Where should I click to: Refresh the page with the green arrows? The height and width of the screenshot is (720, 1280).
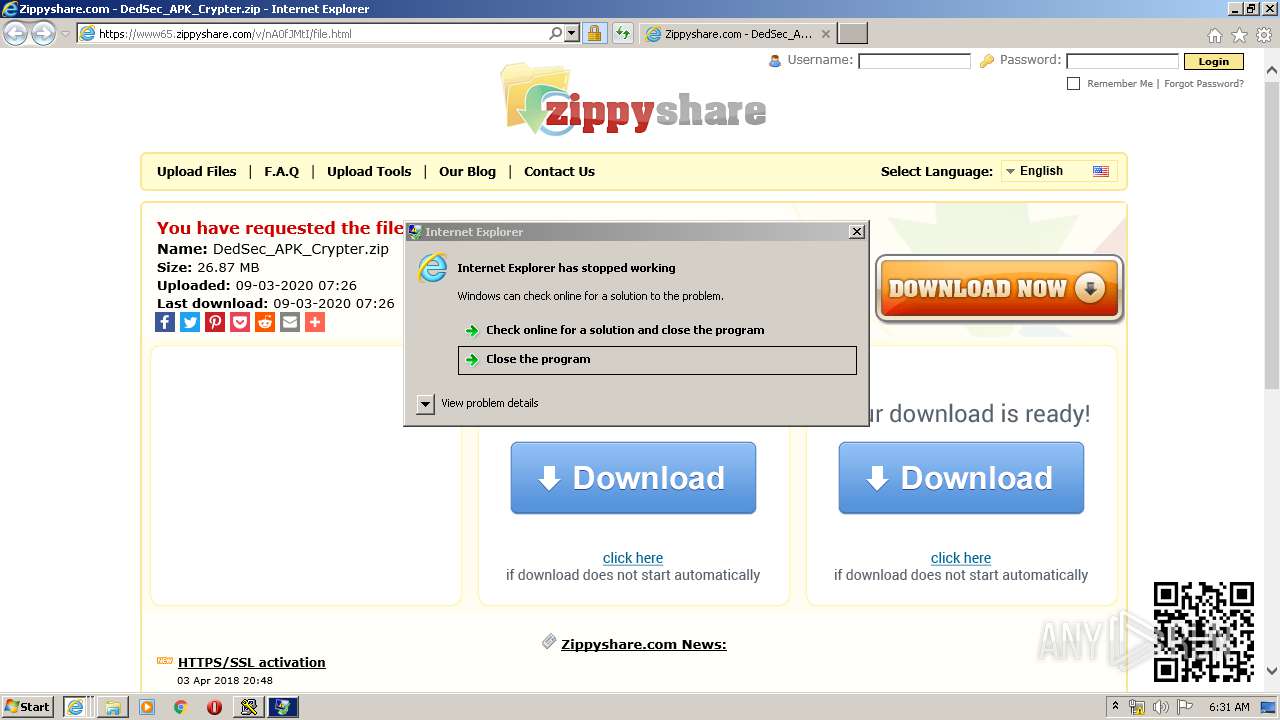pyautogui.click(x=623, y=33)
